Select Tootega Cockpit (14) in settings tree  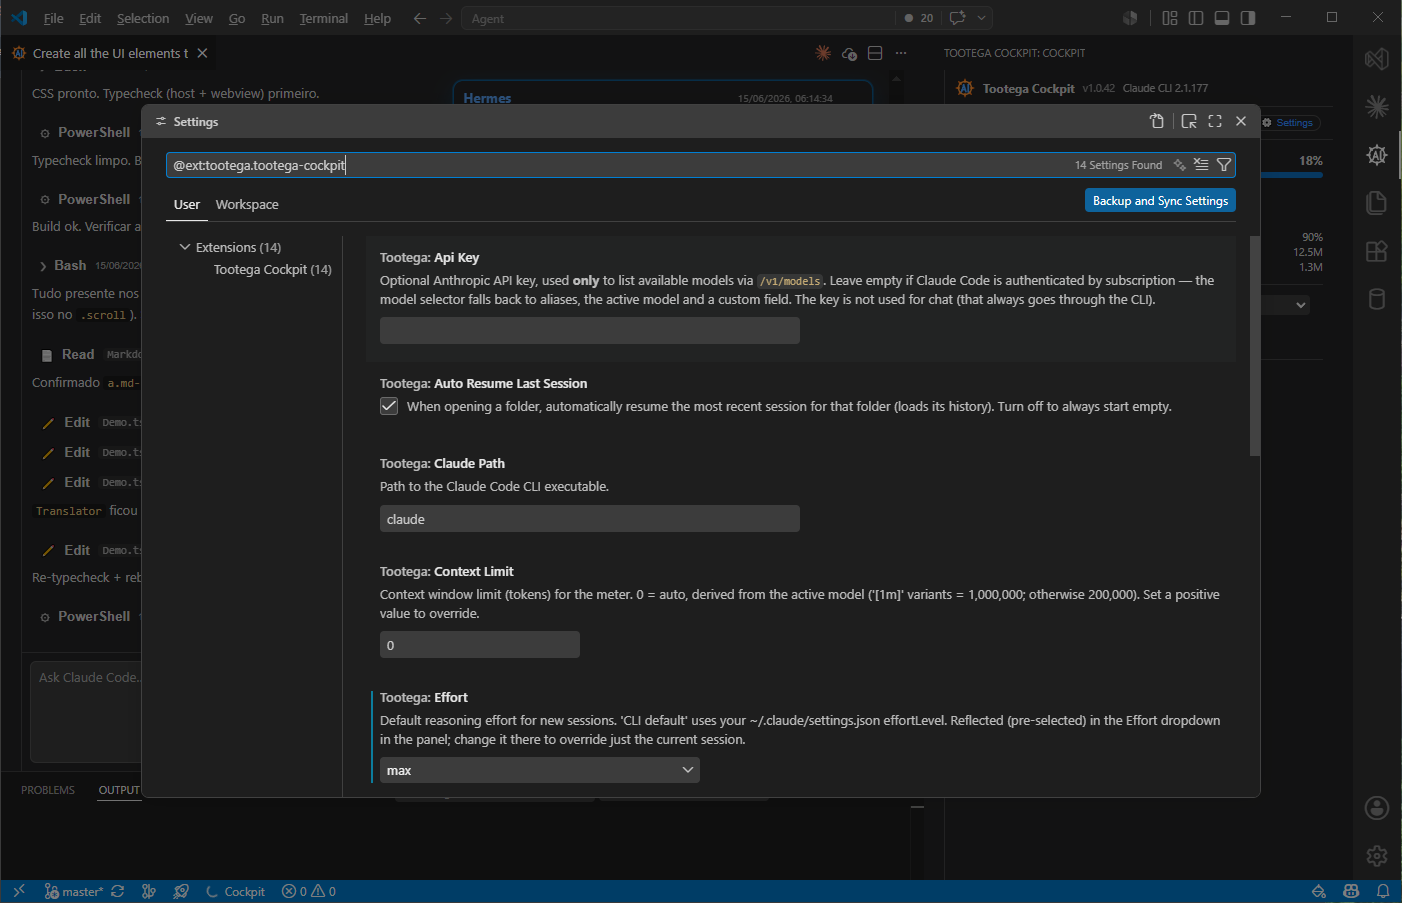pyautogui.click(x=273, y=269)
